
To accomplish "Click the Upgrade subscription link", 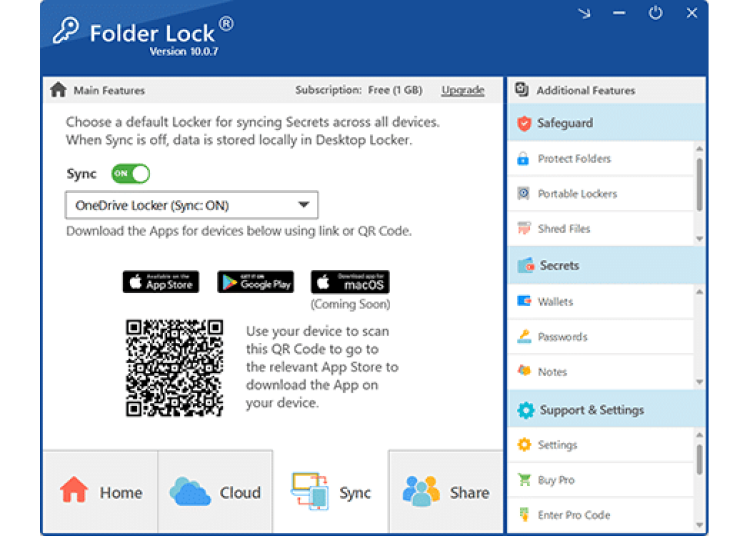I will pos(463,90).
